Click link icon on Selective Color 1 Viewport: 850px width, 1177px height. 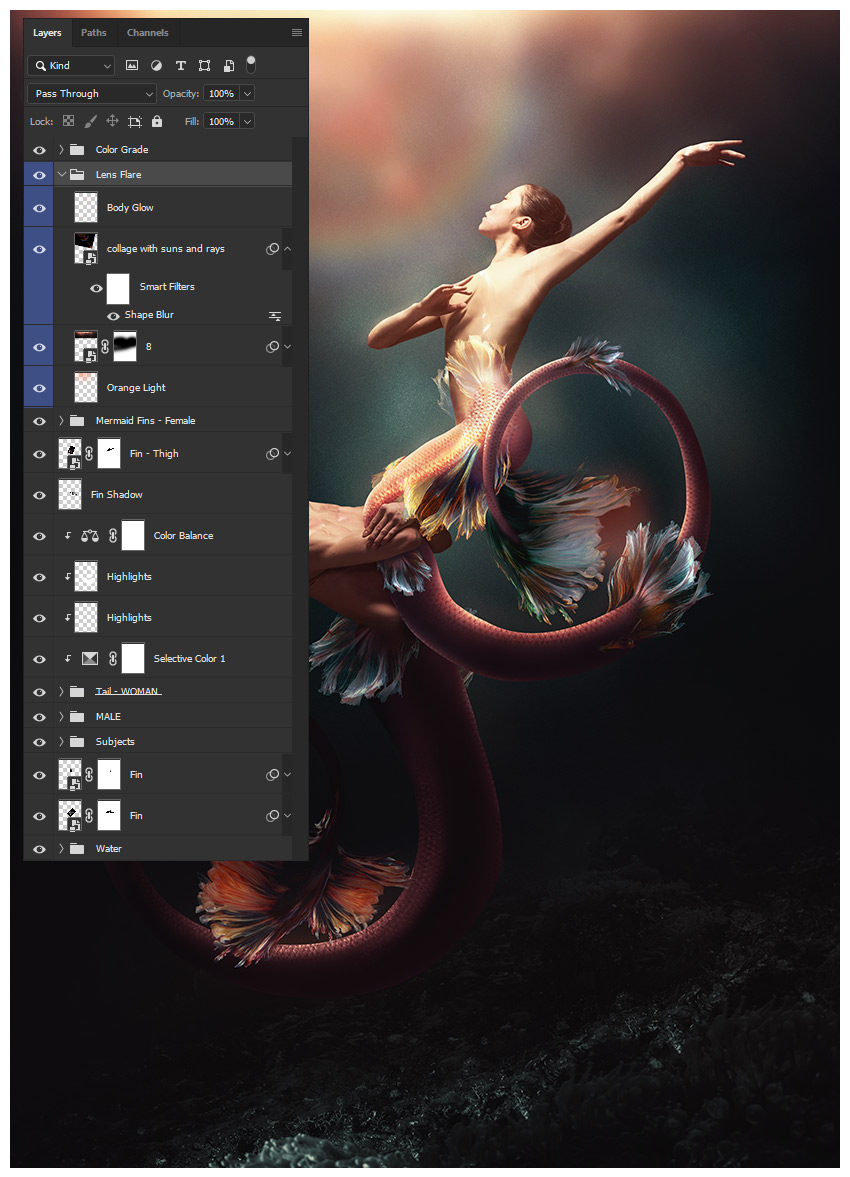tap(113, 658)
